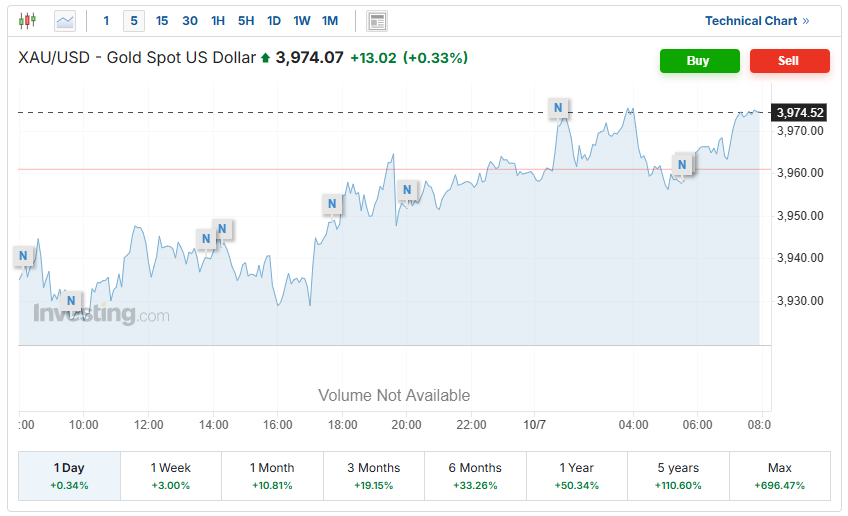
Task: Set the chart interval to 1 minute
Action: tap(107, 20)
